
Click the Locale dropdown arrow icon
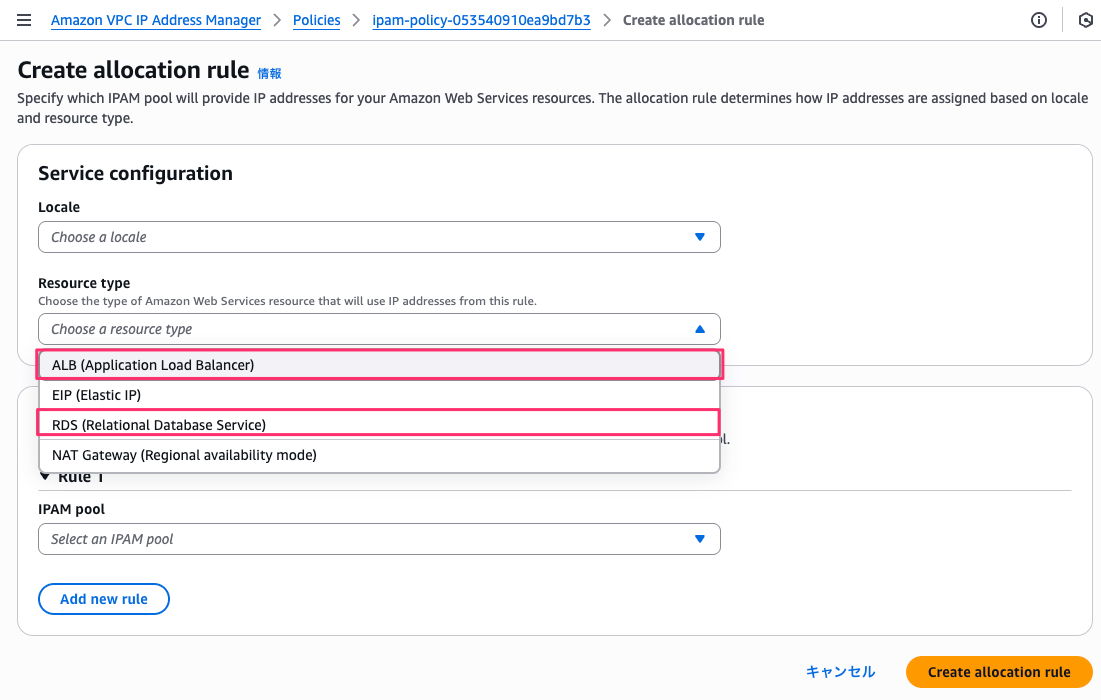tap(700, 237)
